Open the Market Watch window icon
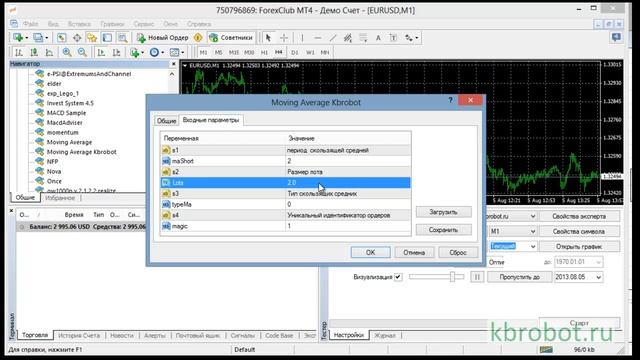 61,38
